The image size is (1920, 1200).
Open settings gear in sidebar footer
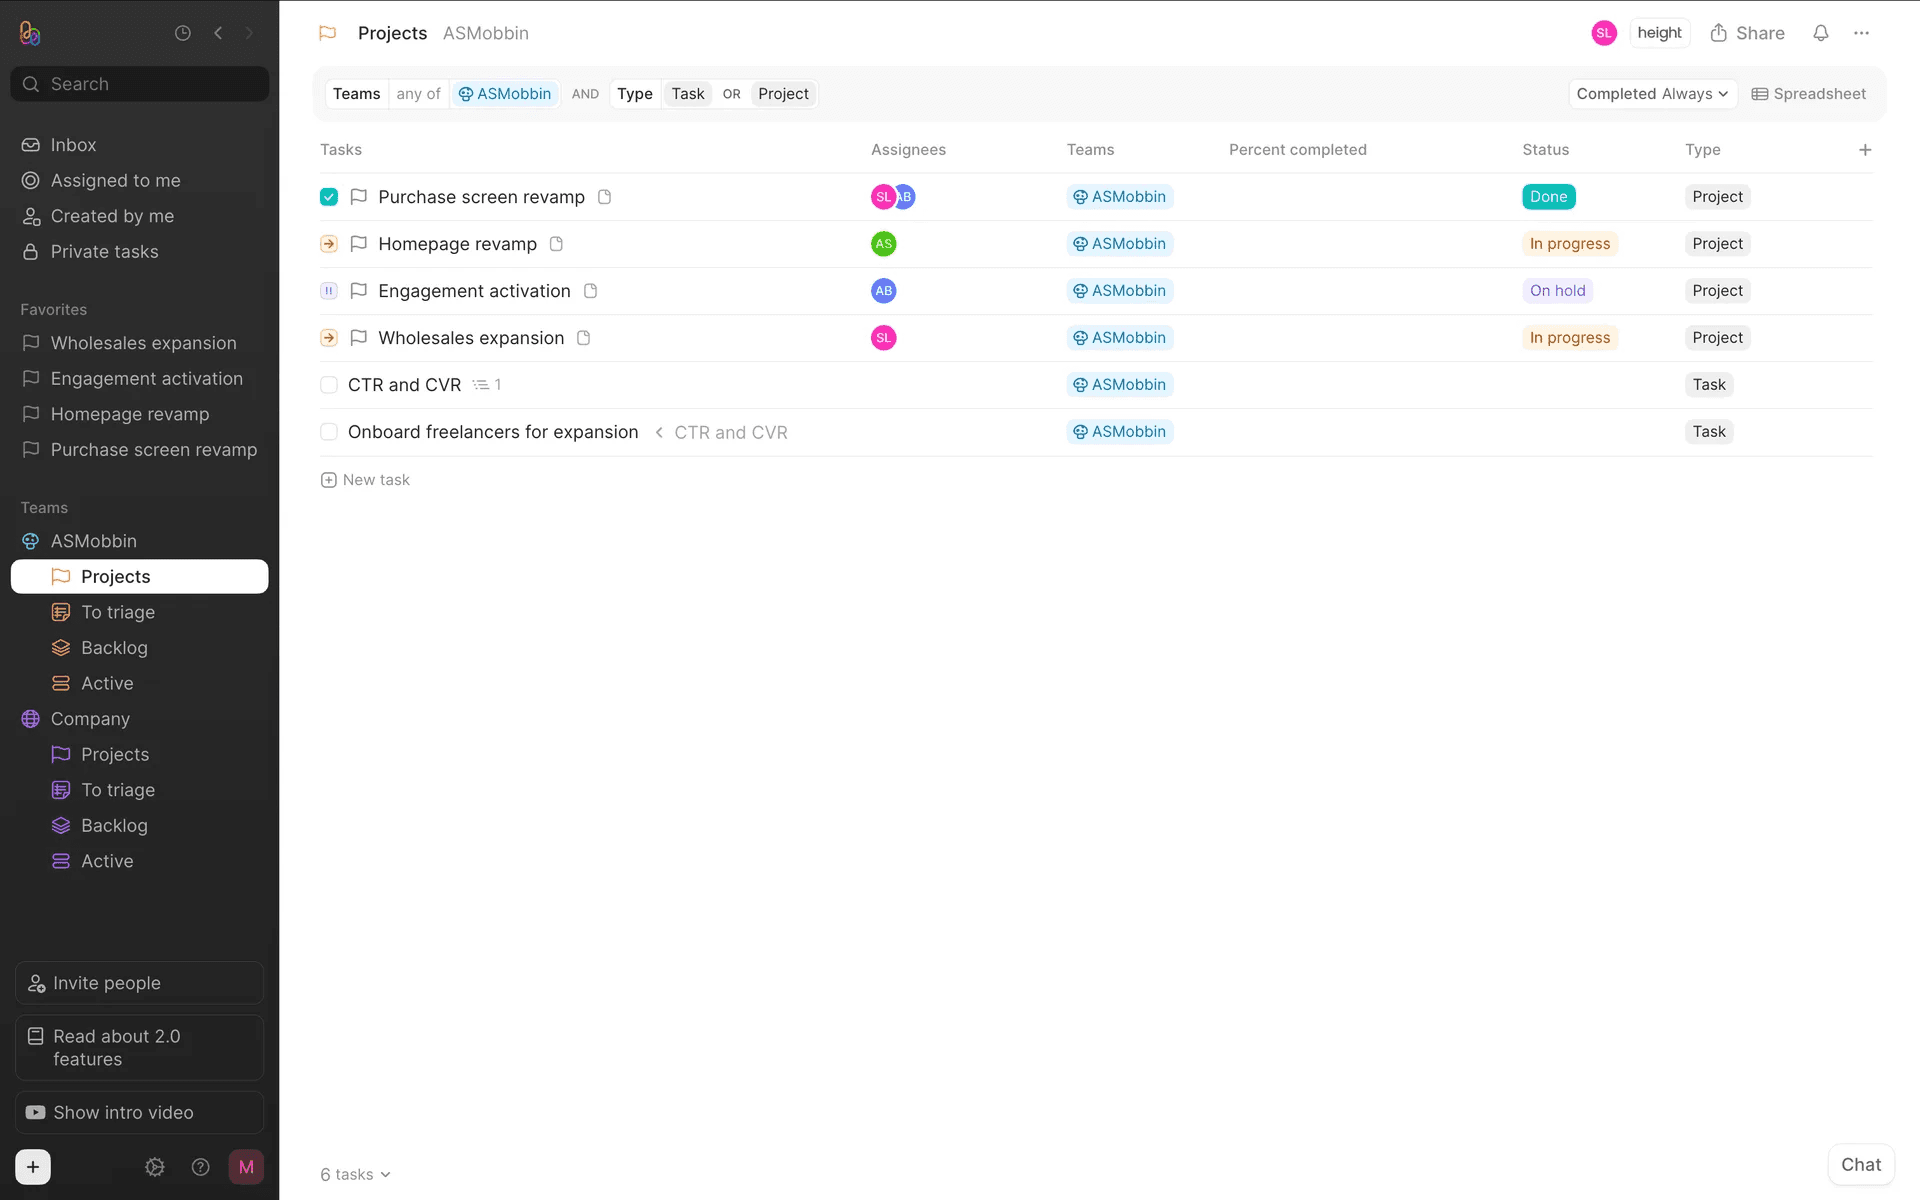(x=155, y=1167)
